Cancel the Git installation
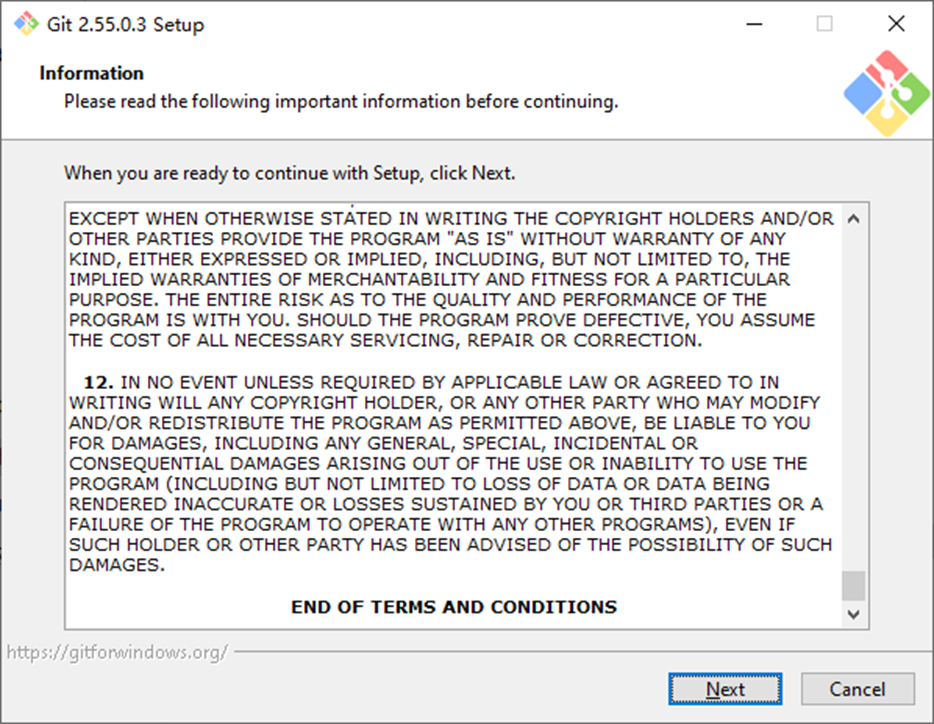This screenshot has width=934, height=724. click(x=857, y=689)
